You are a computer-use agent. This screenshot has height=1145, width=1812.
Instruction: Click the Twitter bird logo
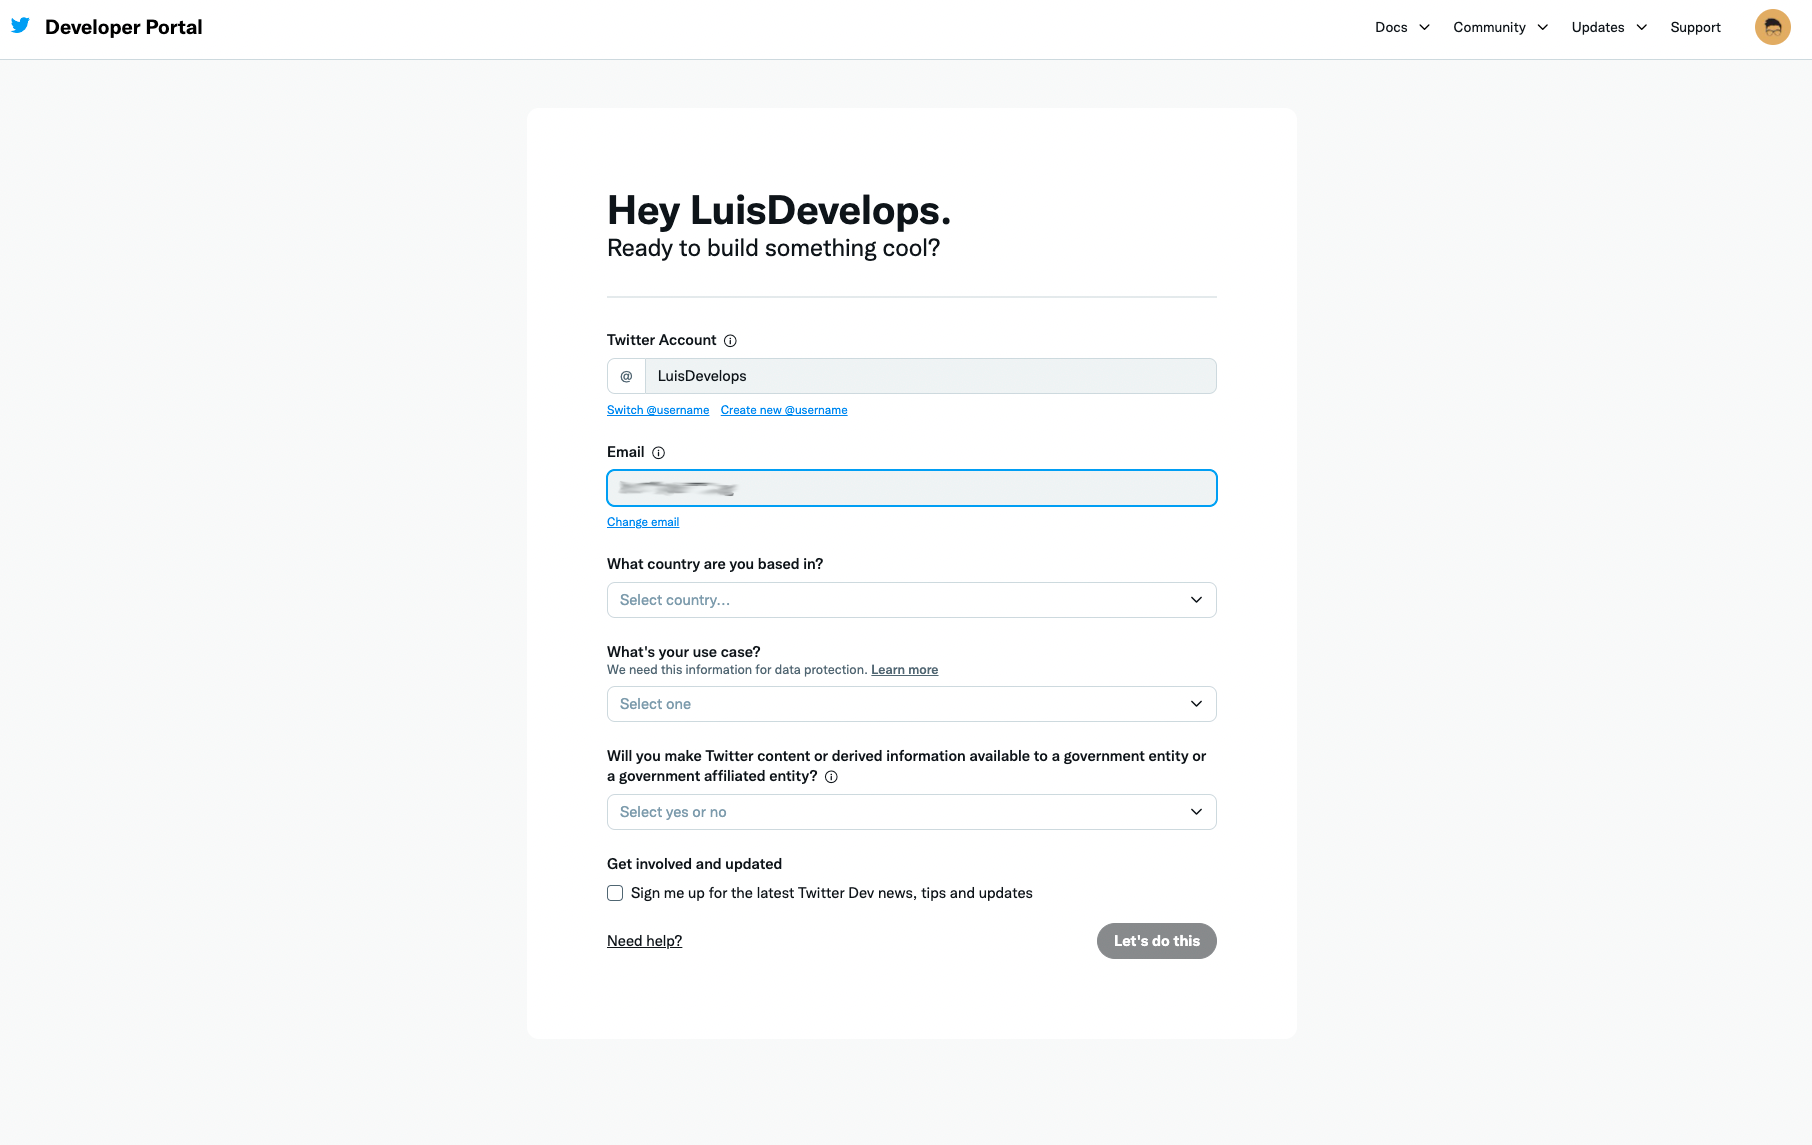20,26
